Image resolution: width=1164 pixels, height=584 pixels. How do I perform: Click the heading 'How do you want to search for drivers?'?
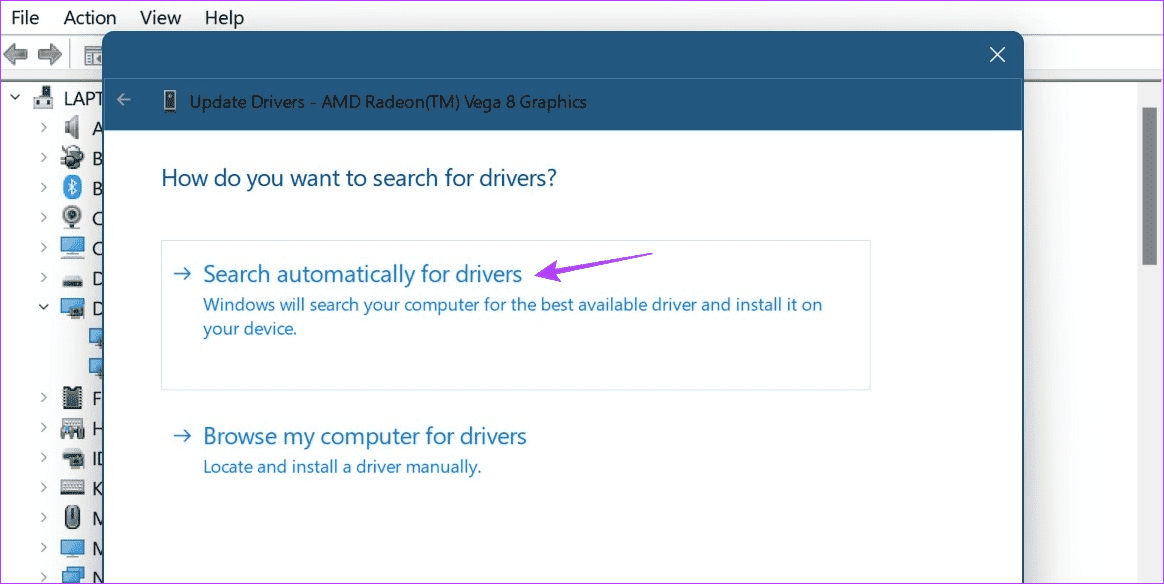coord(359,178)
